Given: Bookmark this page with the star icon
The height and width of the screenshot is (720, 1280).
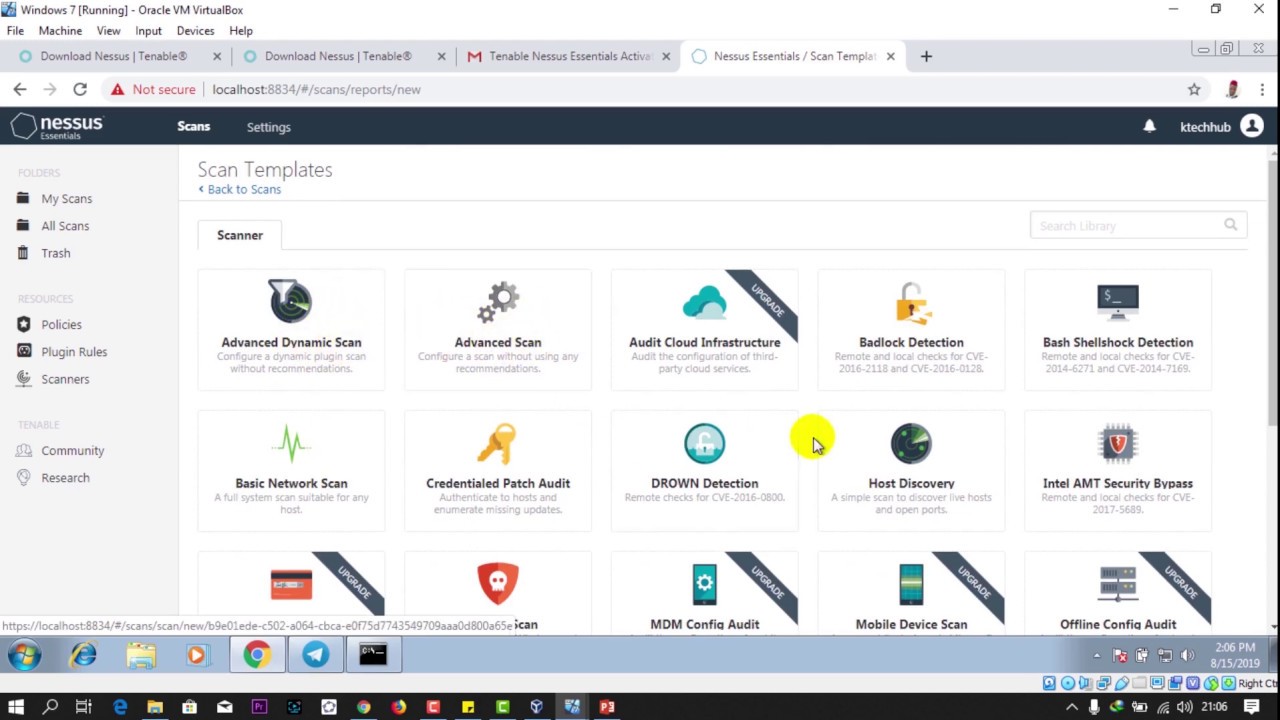Looking at the screenshot, I should [x=1194, y=89].
